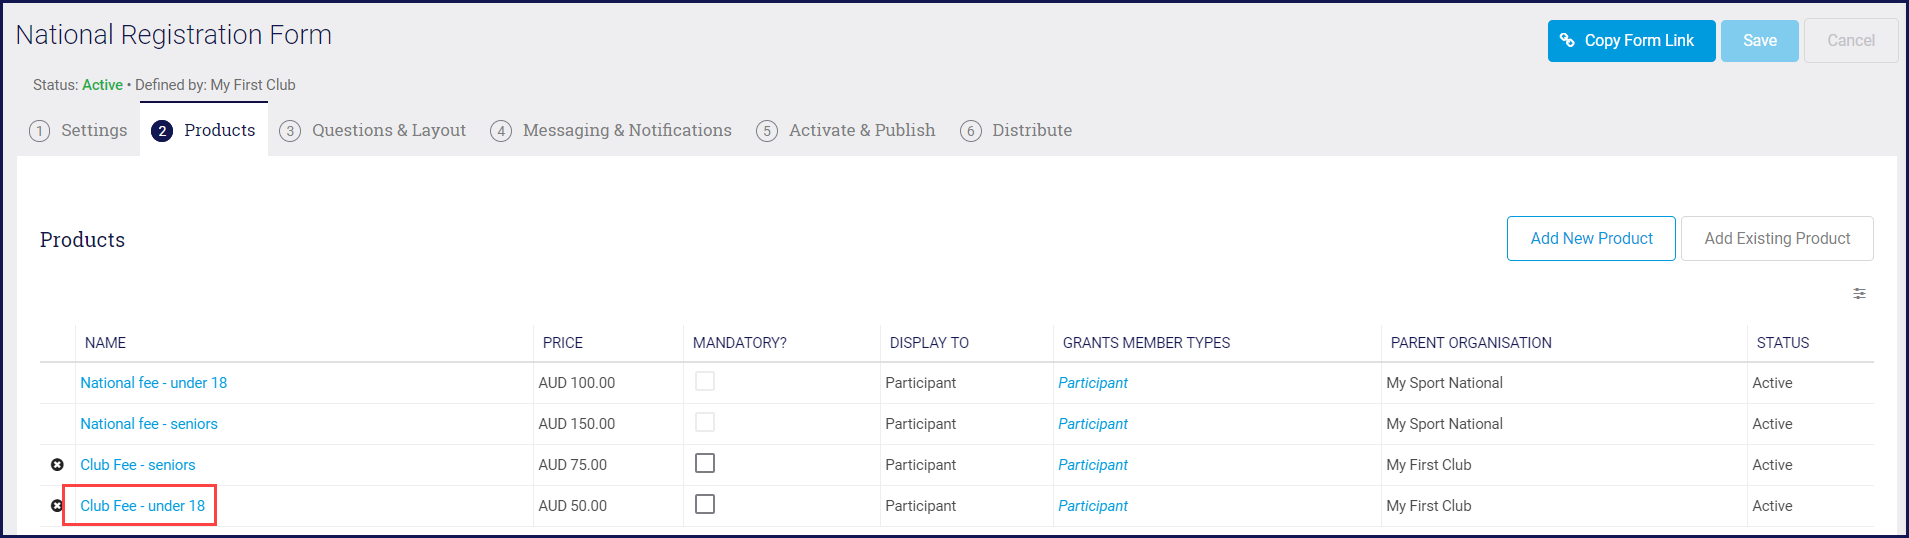Click Add New Product button

click(1591, 239)
